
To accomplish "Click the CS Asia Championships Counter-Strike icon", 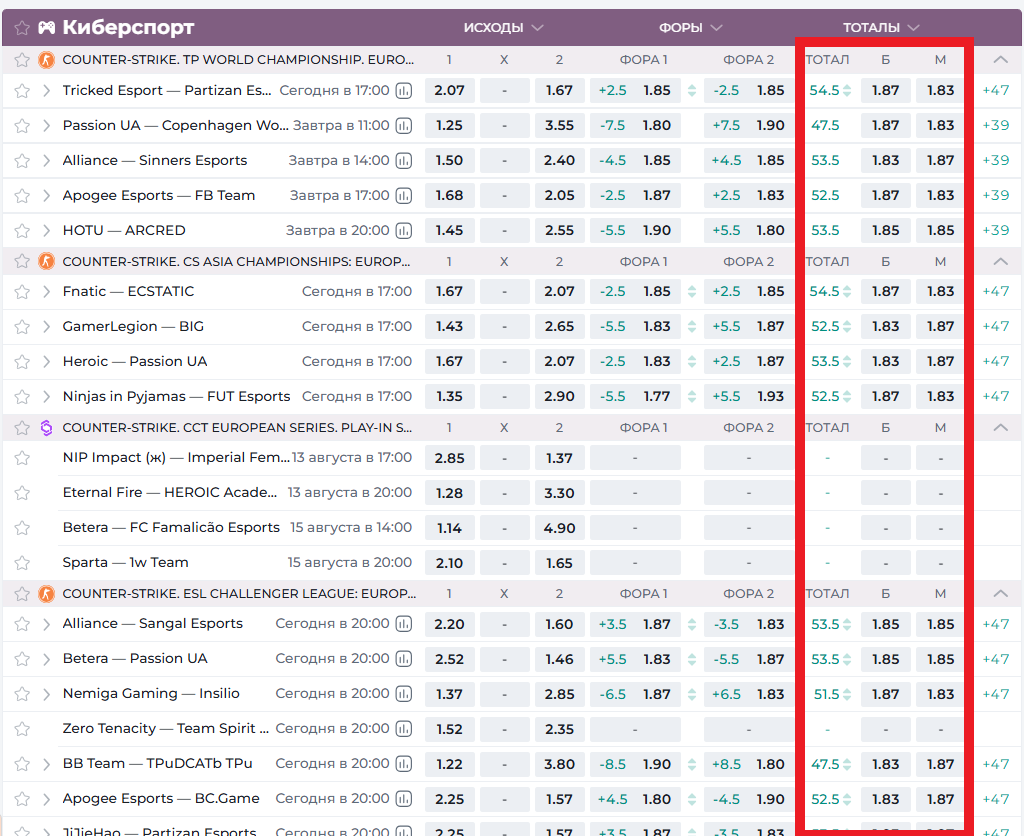I will click(x=46, y=261).
